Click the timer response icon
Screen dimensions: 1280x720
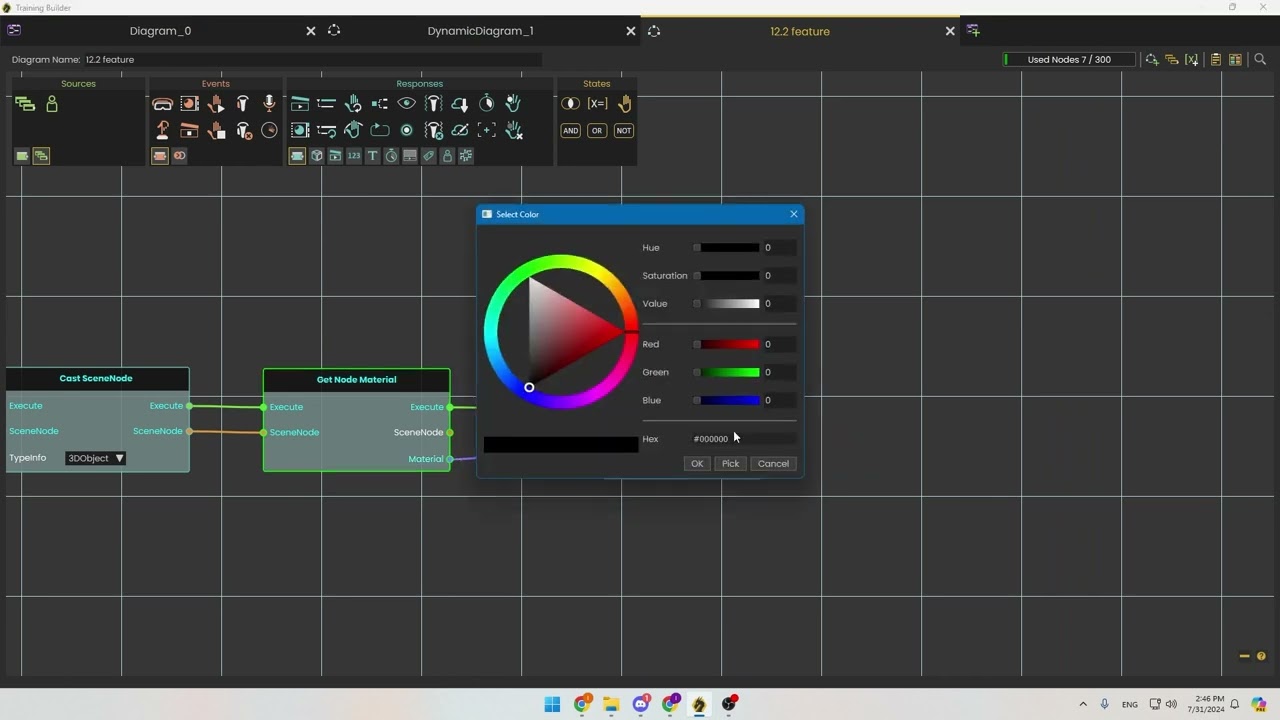coord(486,104)
